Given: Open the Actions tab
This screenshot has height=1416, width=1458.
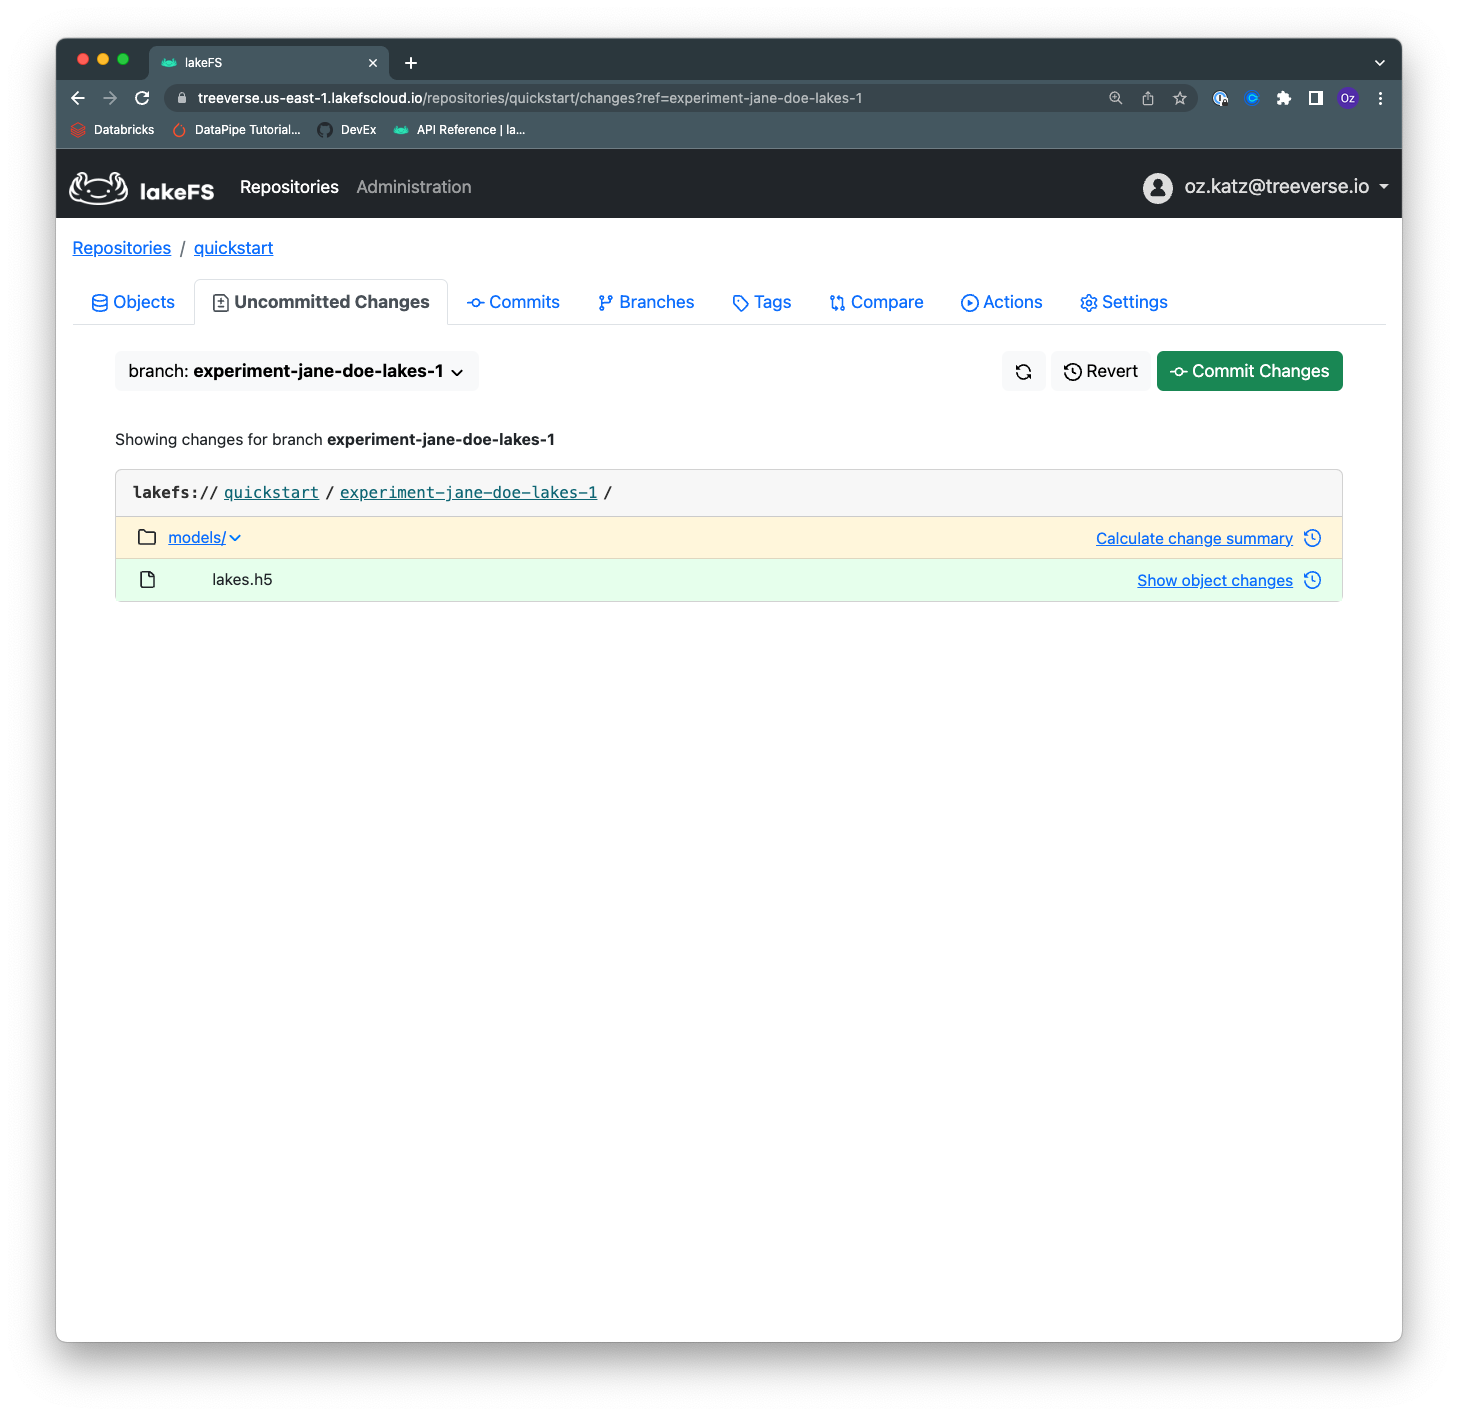Looking at the screenshot, I should click(x=1001, y=302).
